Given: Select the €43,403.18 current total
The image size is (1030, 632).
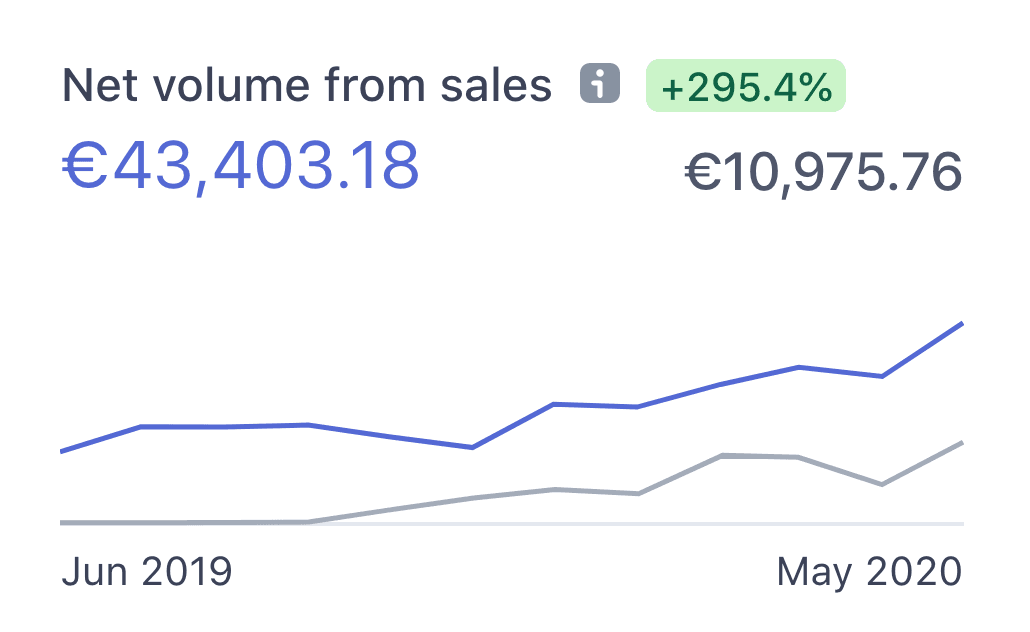Looking at the screenshot, I should (241, 165).
